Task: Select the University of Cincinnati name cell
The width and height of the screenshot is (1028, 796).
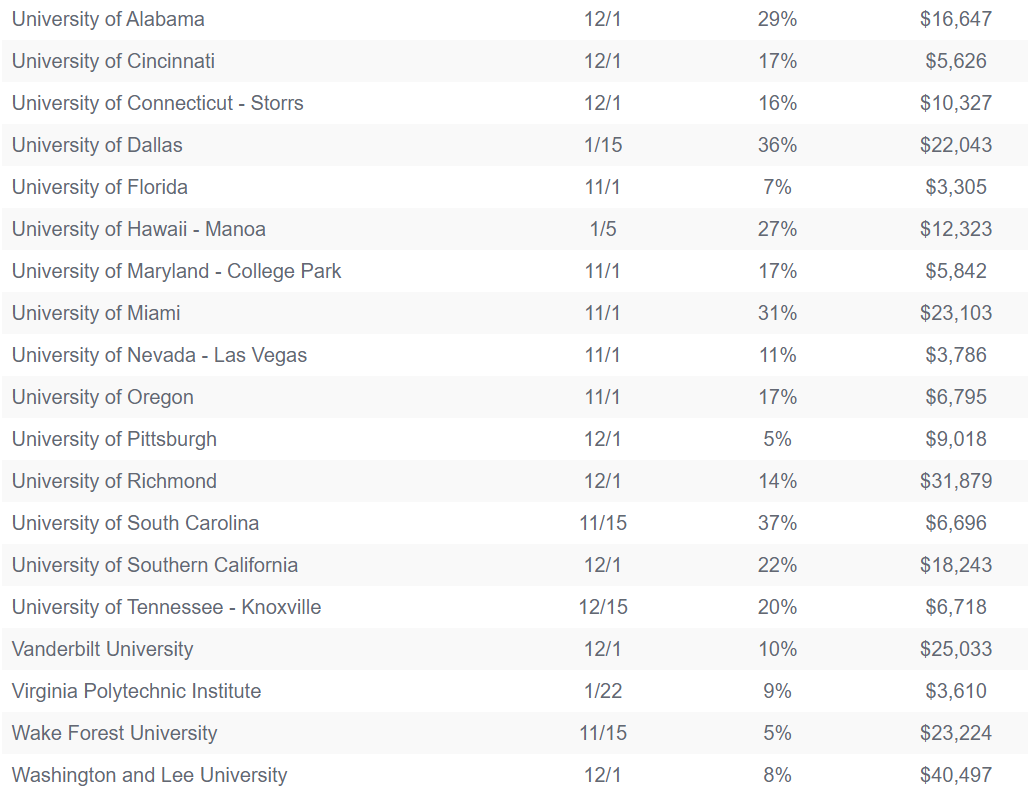Action: 113,61
